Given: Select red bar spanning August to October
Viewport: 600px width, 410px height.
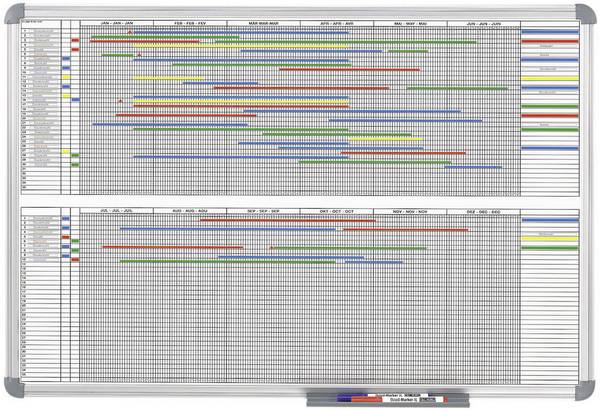Looking at the screenshot, I should (x=288, y=220).
